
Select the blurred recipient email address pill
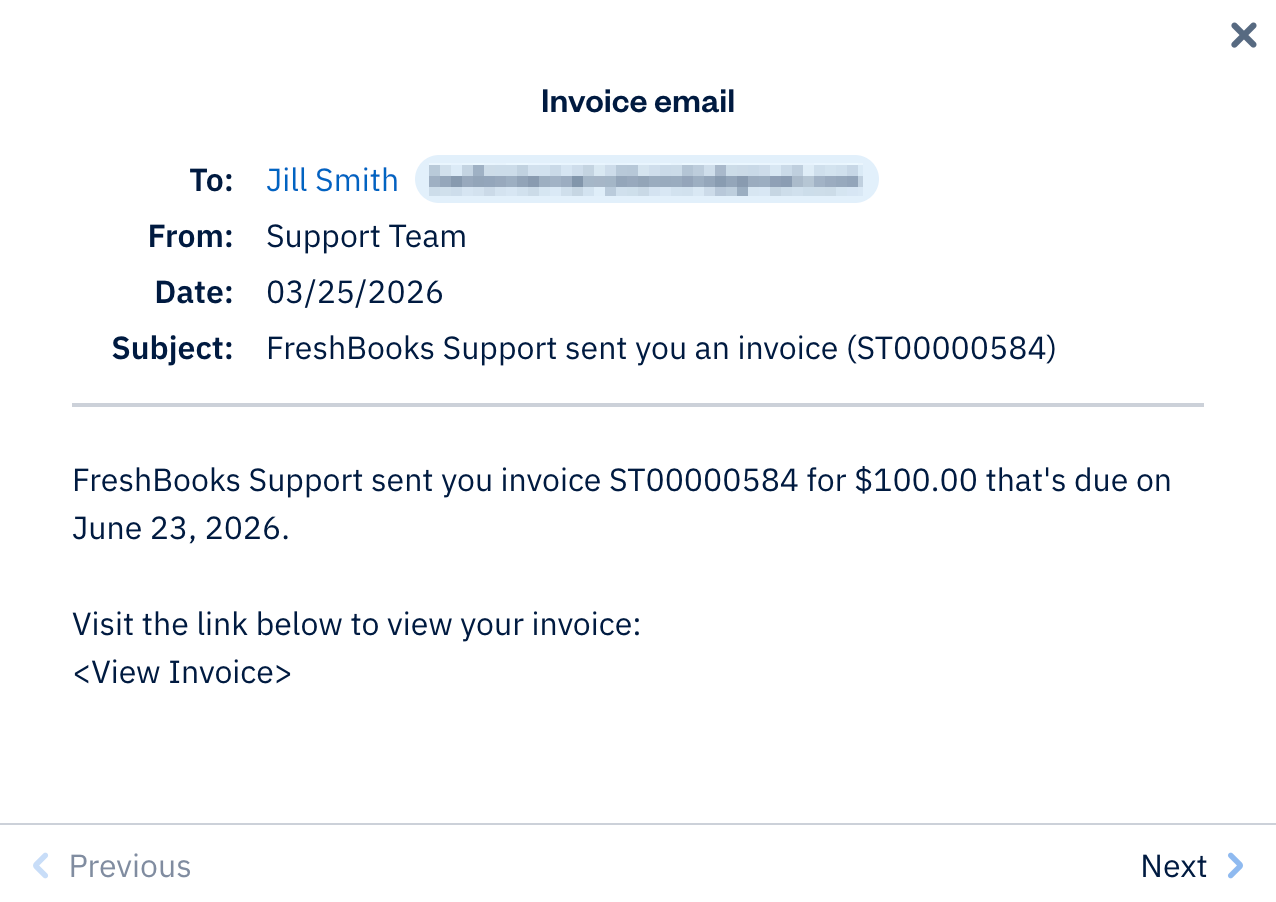pos(648,180)
